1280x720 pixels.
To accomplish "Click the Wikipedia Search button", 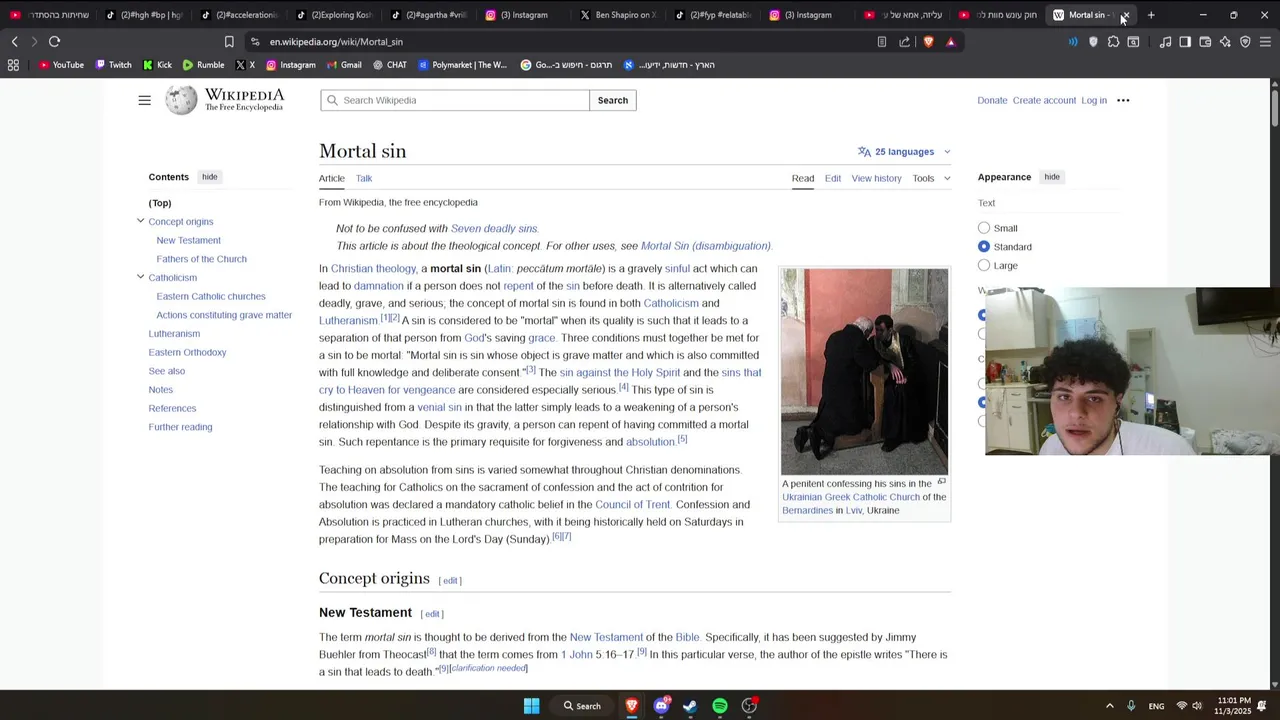I will pos(613,100).
